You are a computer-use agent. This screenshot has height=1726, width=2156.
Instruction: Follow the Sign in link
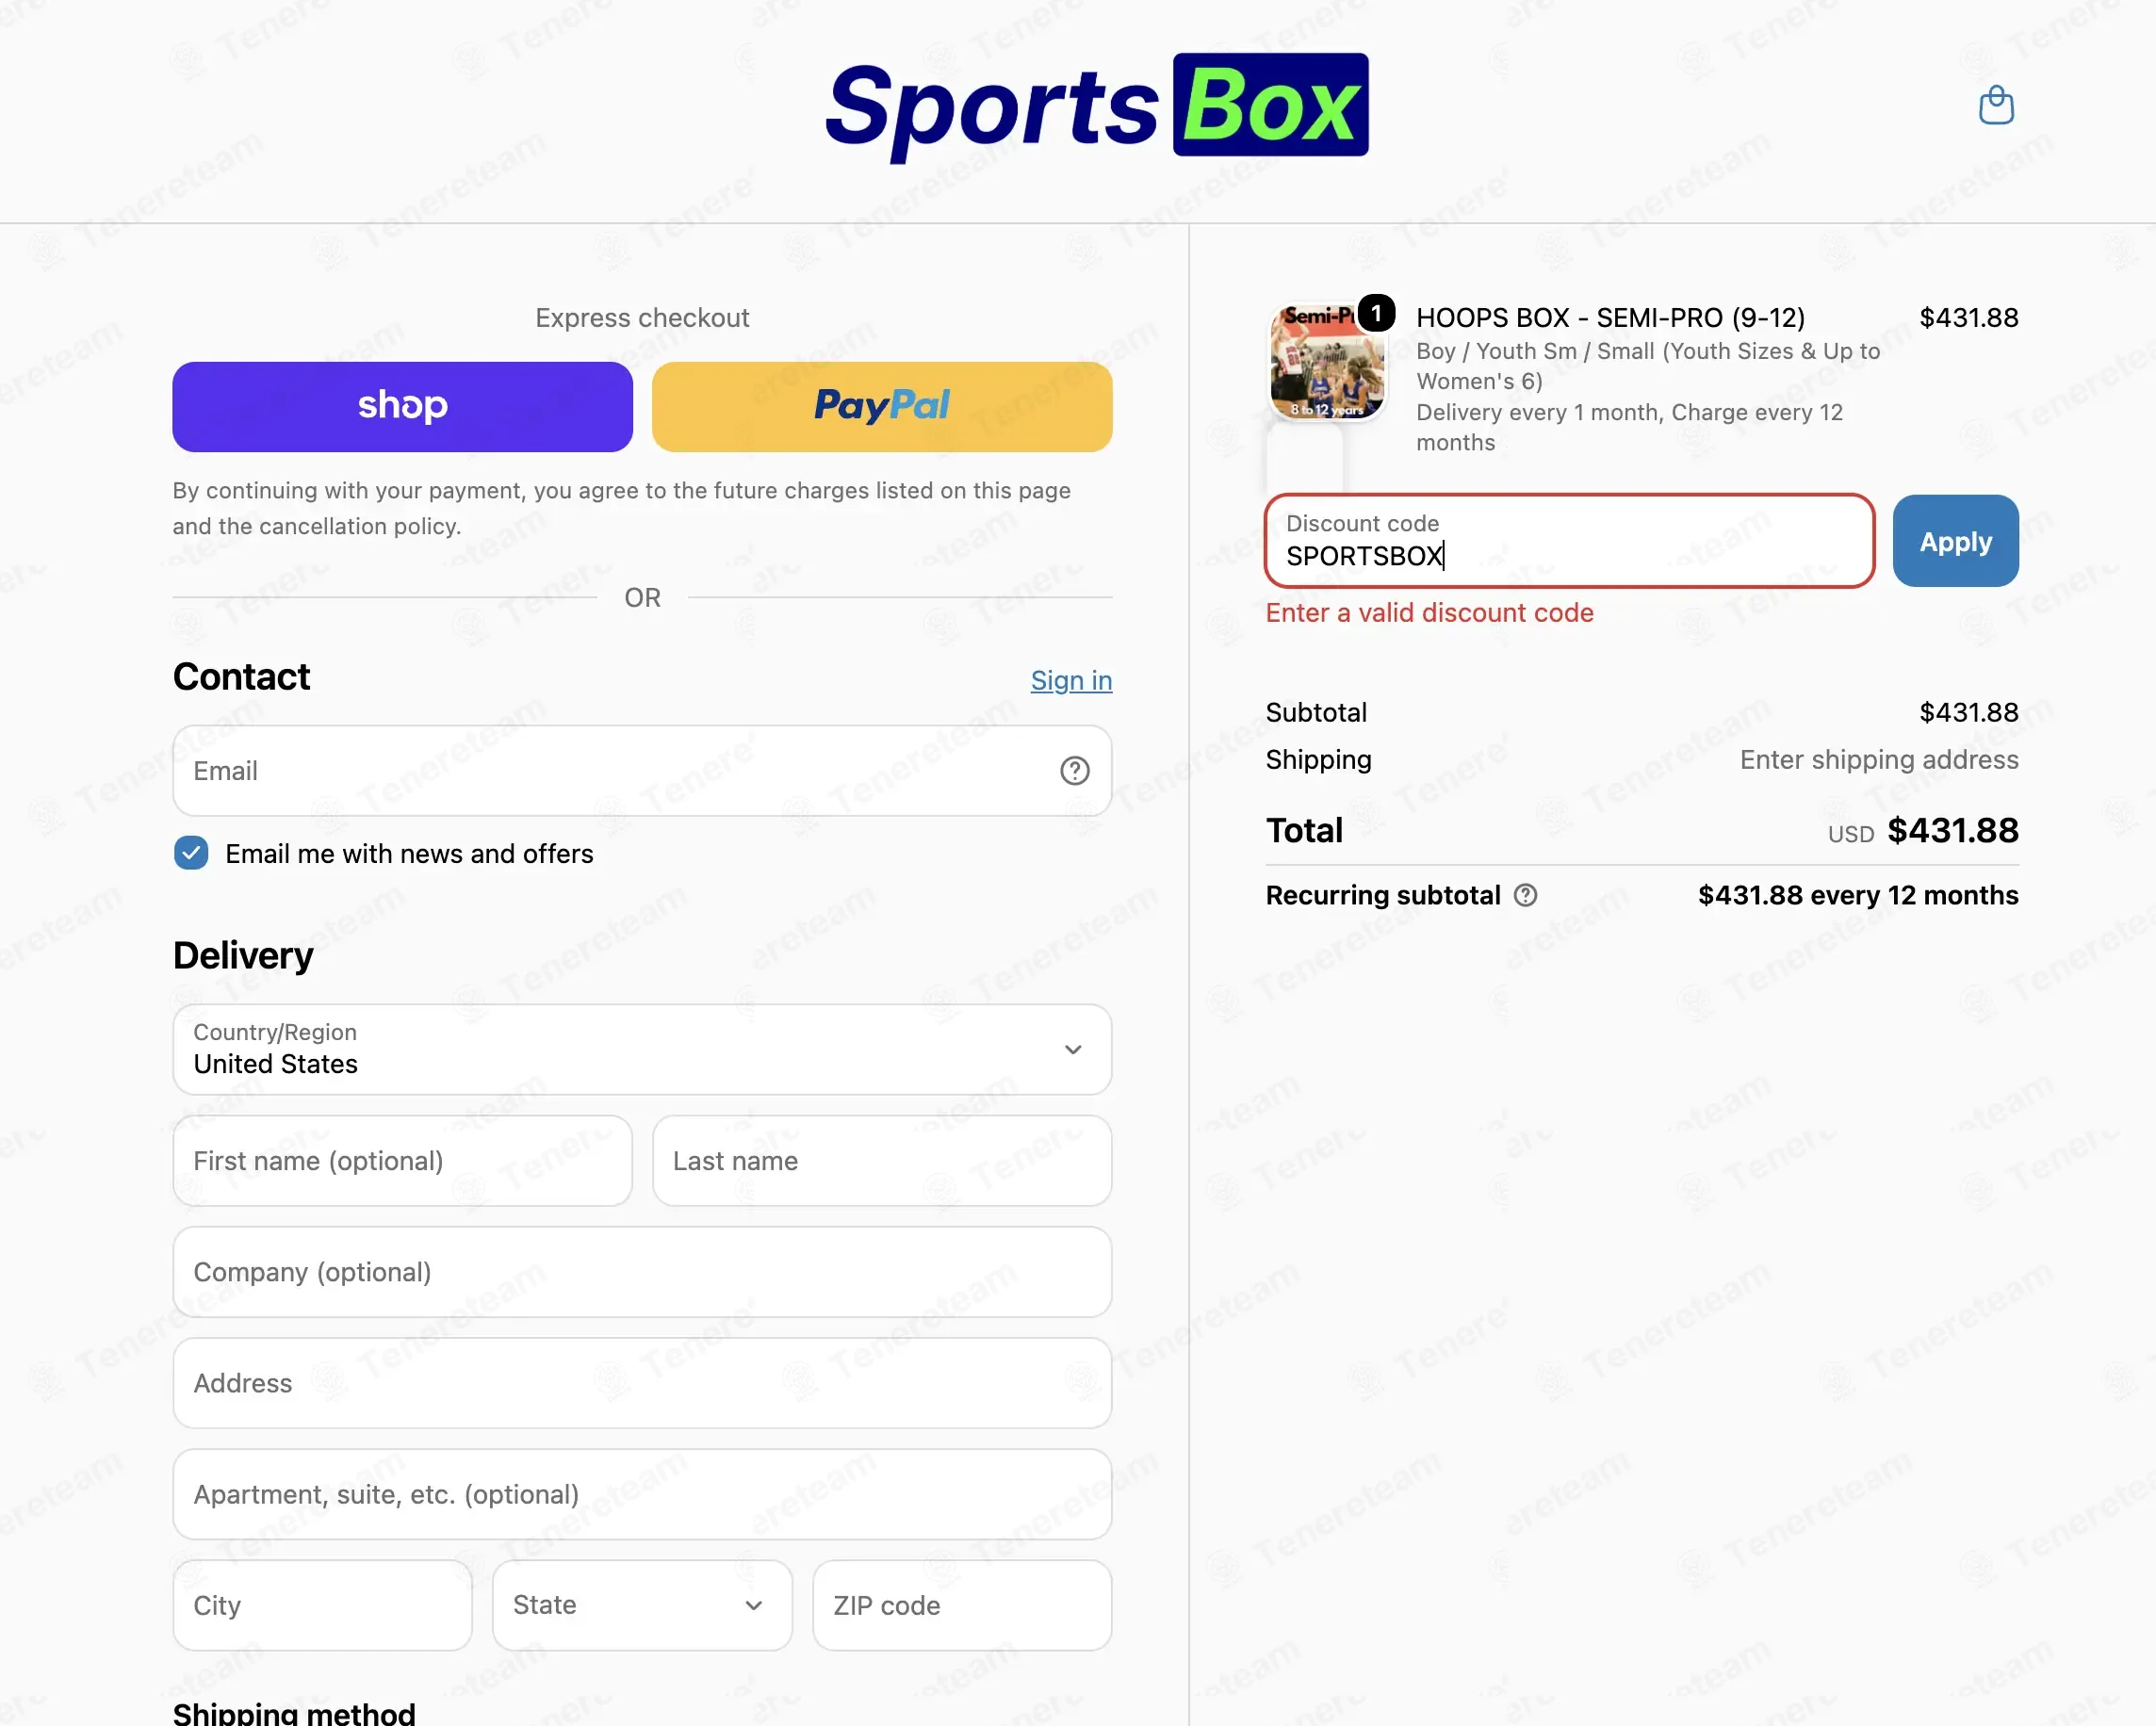pyautogui.click(x=1071, y=680)
